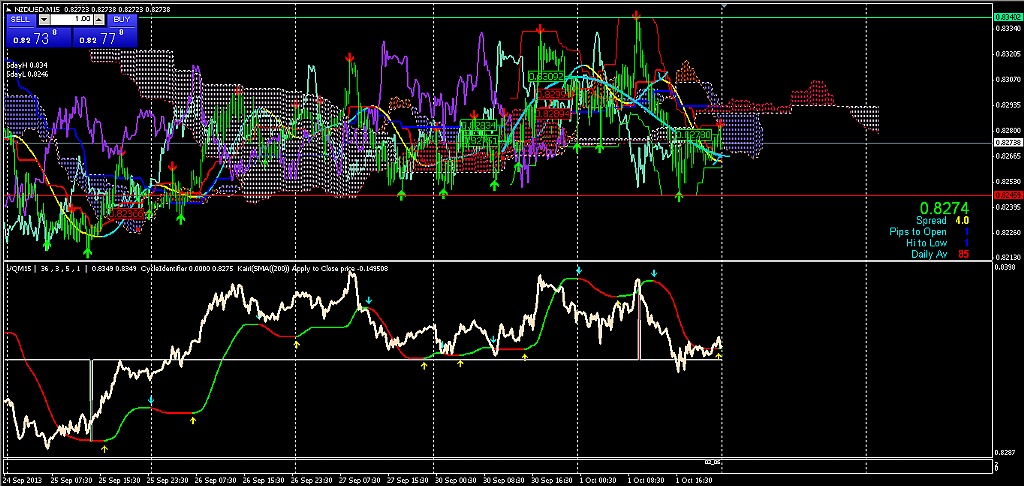Viewport: 1024px width, 486px height.
Task: Click the 1.00 lot volume field
Action: click(72, 20)
